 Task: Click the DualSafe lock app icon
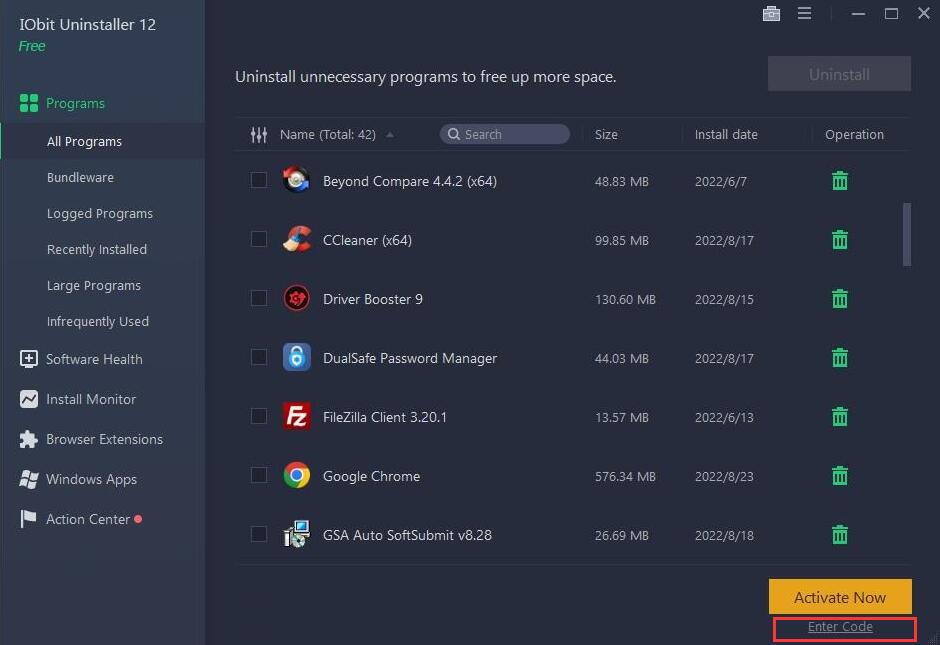coord(297,357)
